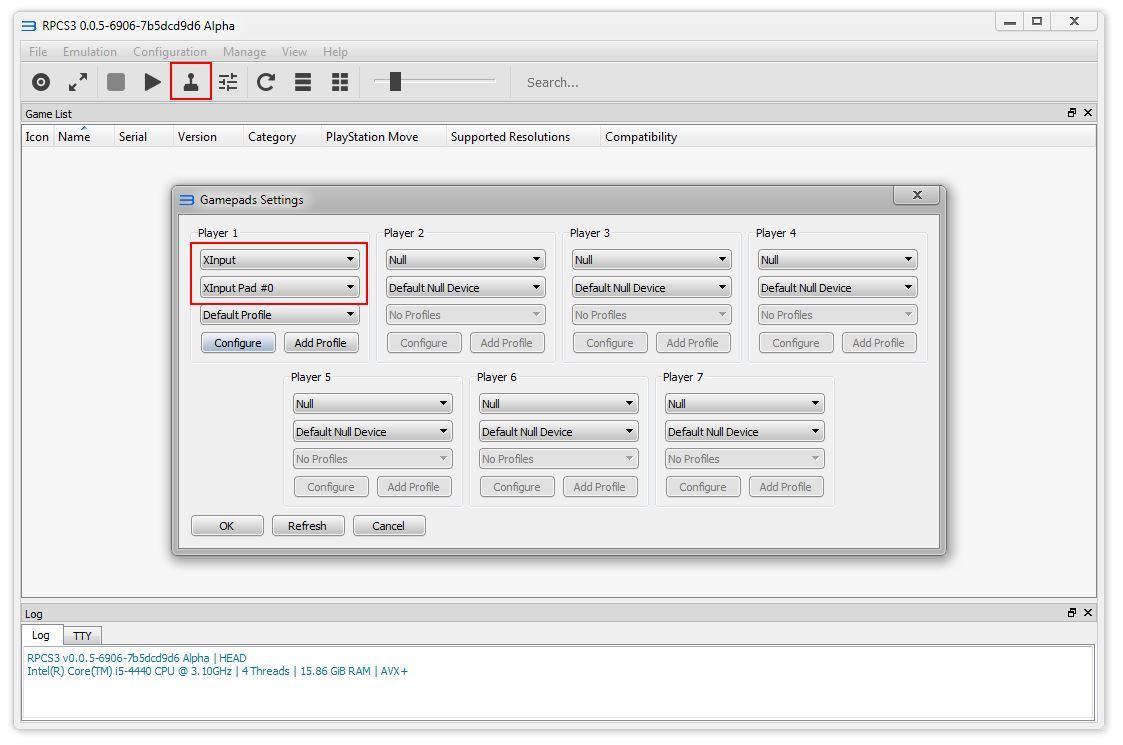Click the RPCS3 logo in title bar
Viewport: 1123px width, 745px height.
(x=29, y=26)
